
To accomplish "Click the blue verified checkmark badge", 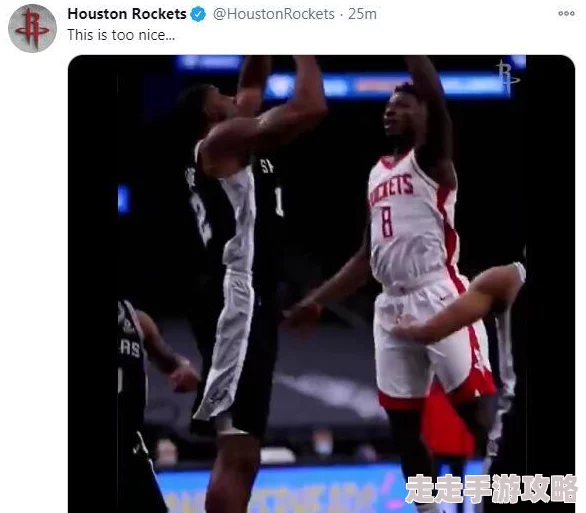I will point(198,14).
